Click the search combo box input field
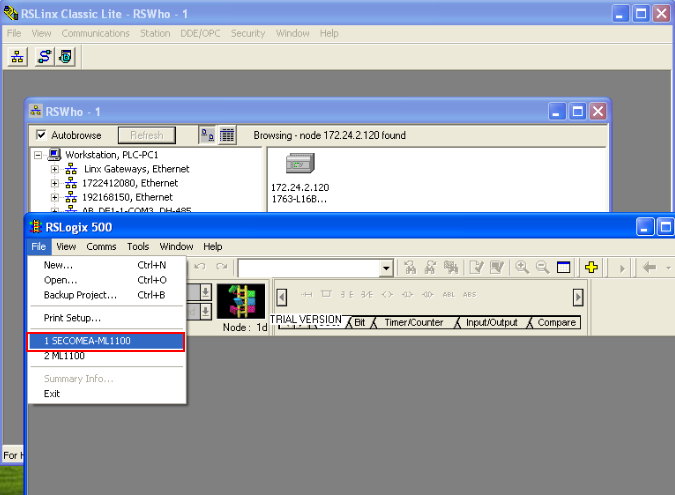This screenshot has width=675, height=495. coord(310,268)
